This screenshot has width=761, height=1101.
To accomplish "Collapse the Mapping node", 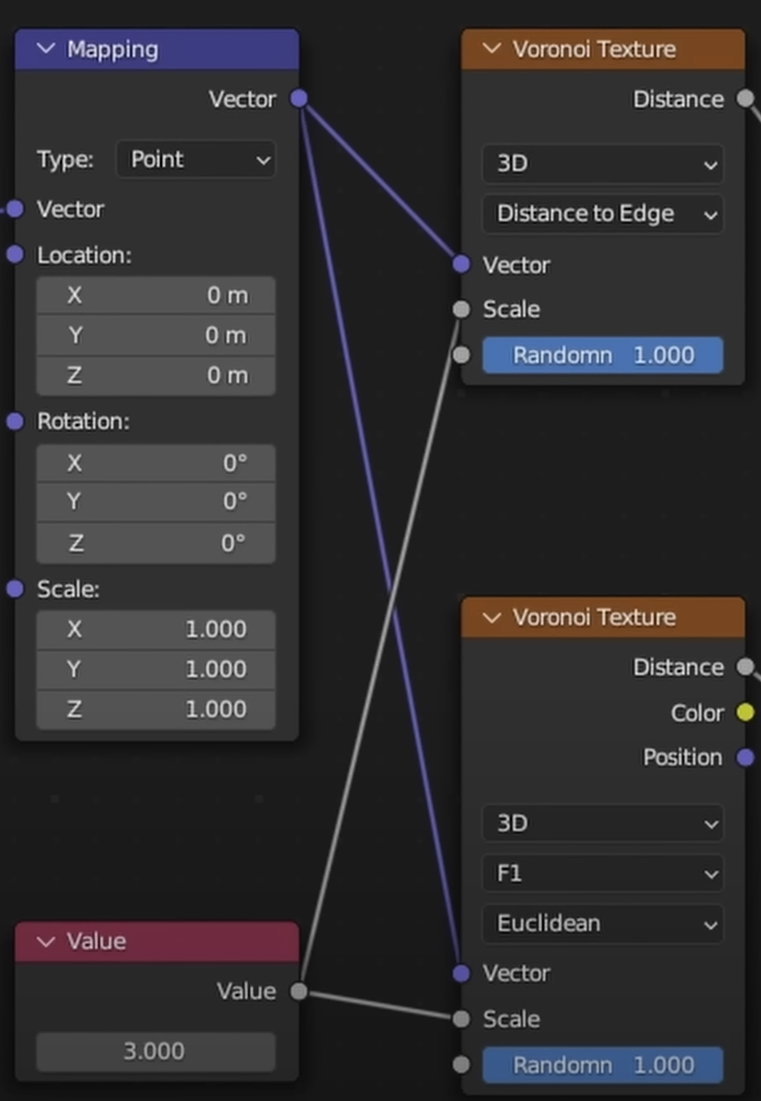I will click(x=45, y=49).
